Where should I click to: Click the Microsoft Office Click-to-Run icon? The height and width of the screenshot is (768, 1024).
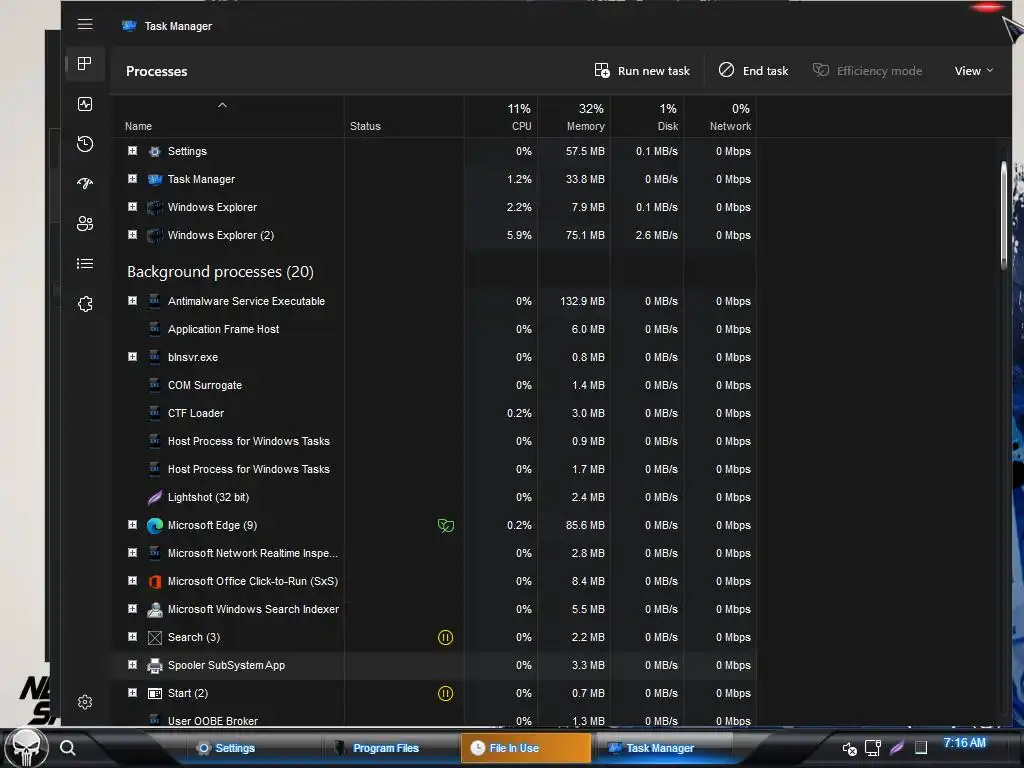155,582
